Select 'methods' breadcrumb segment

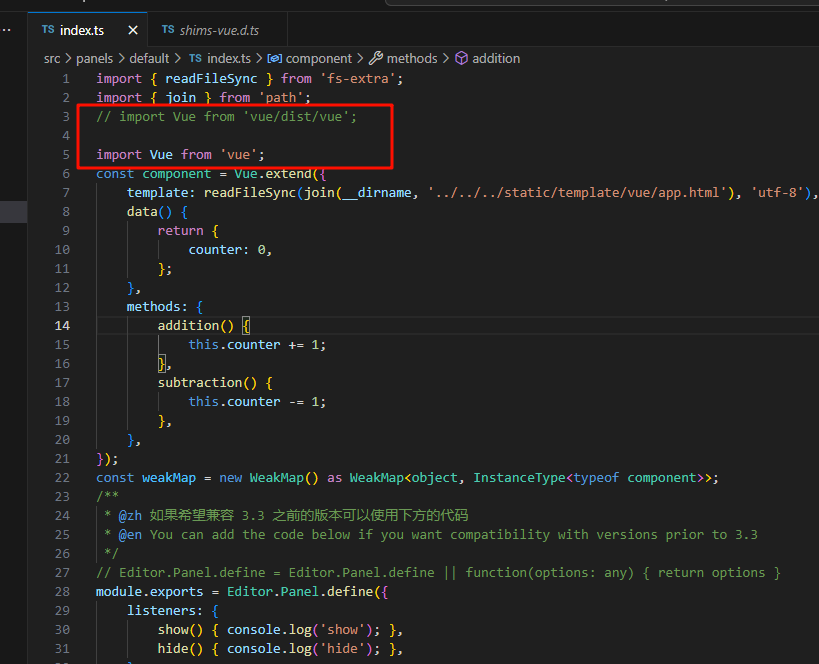412,59
